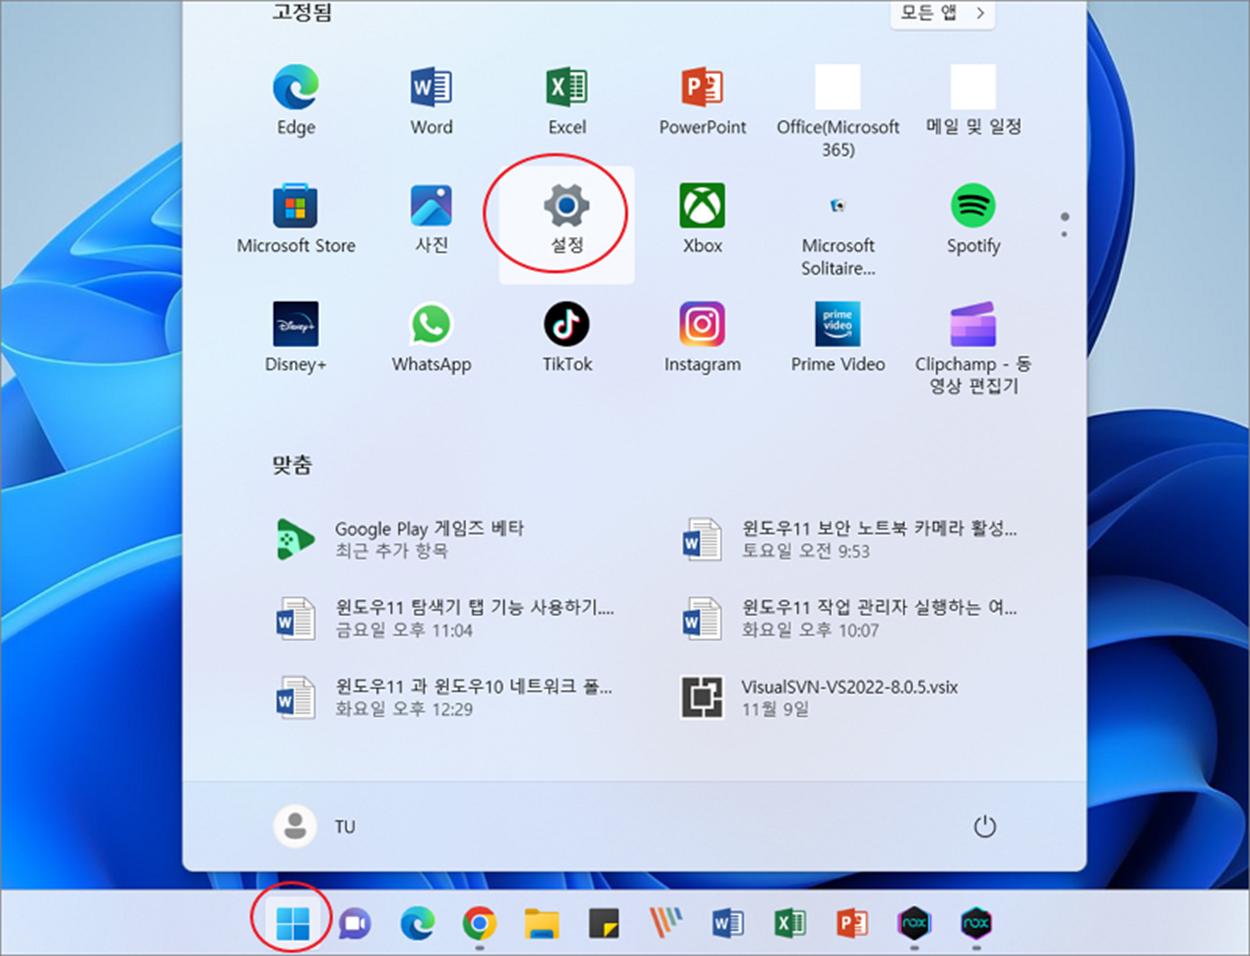This screenshot has height=956, width=1250.
Task: Open Office(Microsoft 365) pinned tile
Action: click(x=838, y=110)
